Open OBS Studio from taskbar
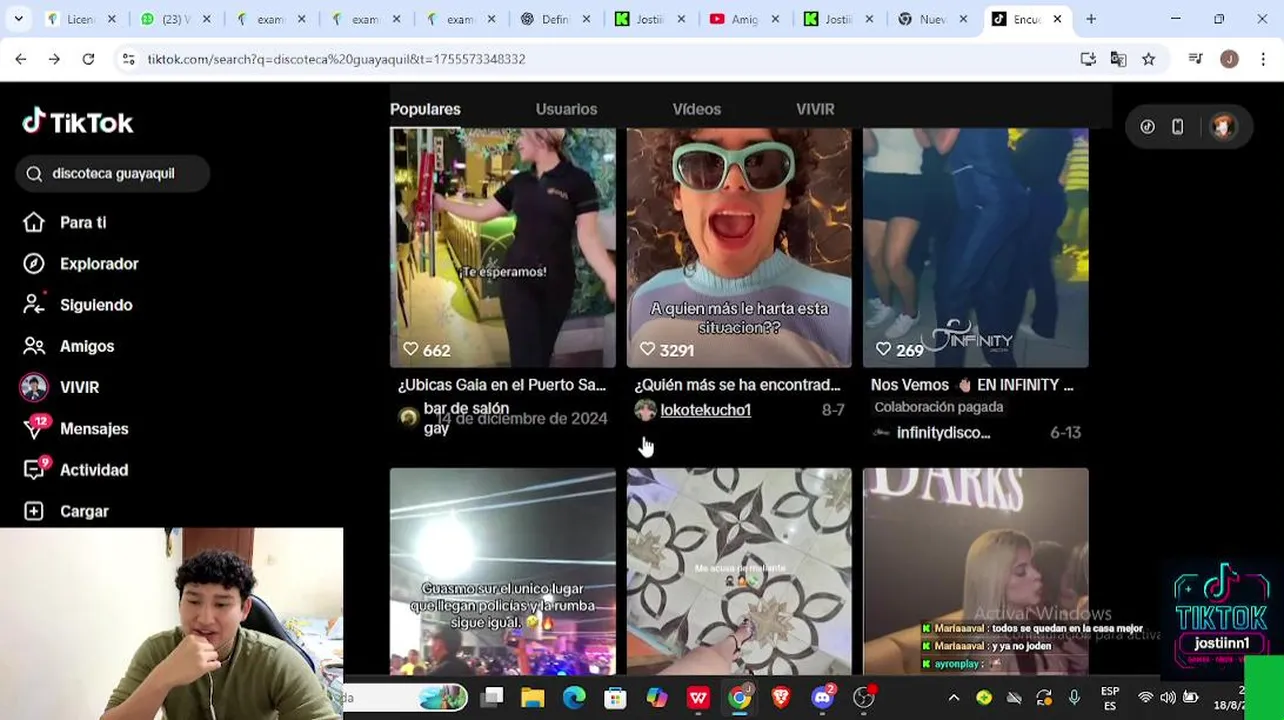The height and width of the screenshot is (720, 1284). click(864, 698)
